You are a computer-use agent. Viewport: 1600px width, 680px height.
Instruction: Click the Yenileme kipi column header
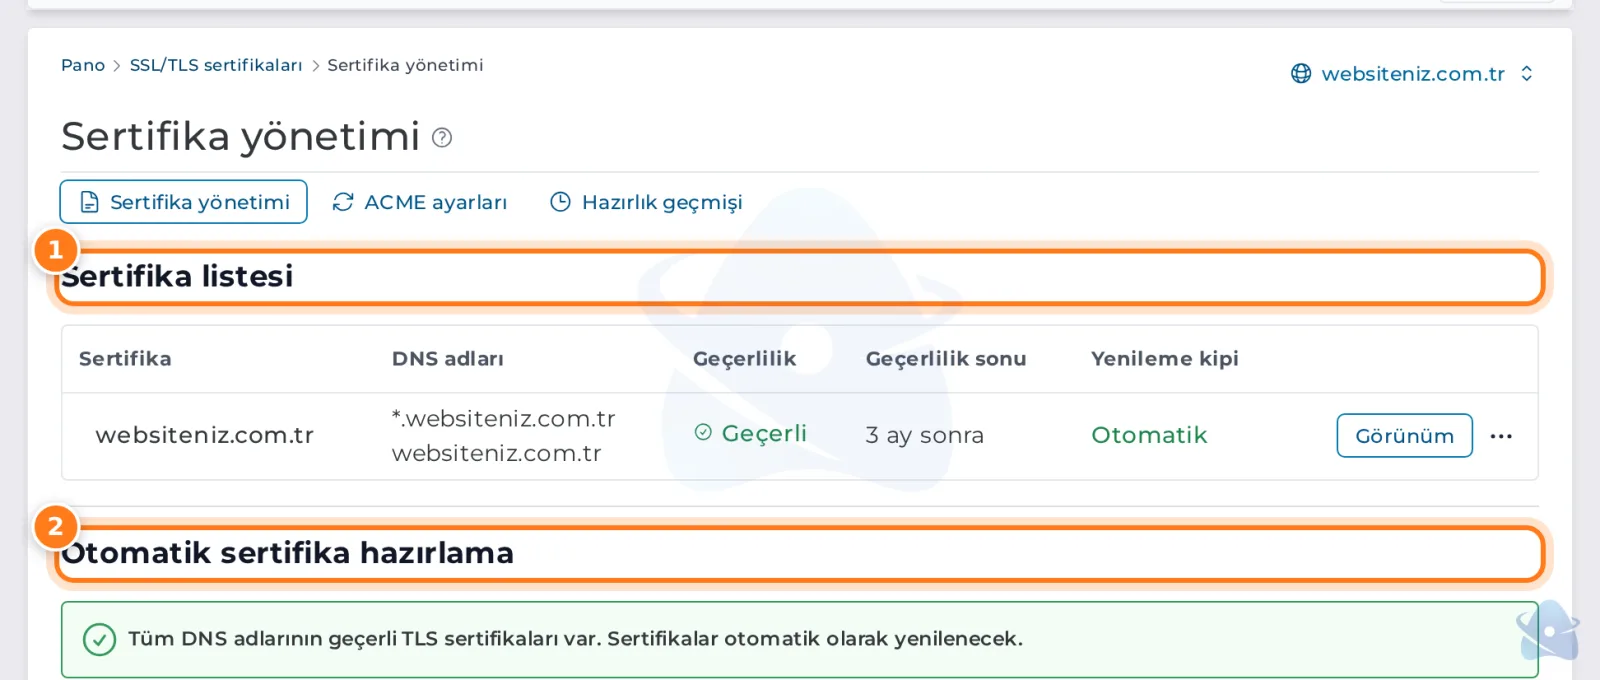pos(1165,359)
